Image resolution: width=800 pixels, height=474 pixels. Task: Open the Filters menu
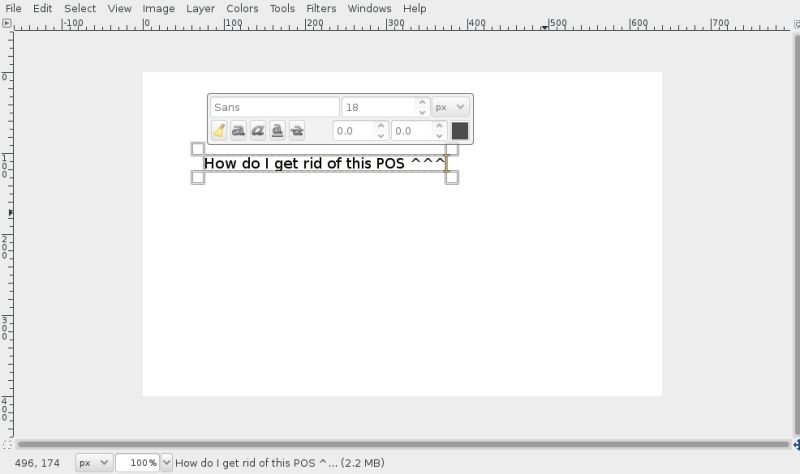pyautogui.click(x=321, y=8)
